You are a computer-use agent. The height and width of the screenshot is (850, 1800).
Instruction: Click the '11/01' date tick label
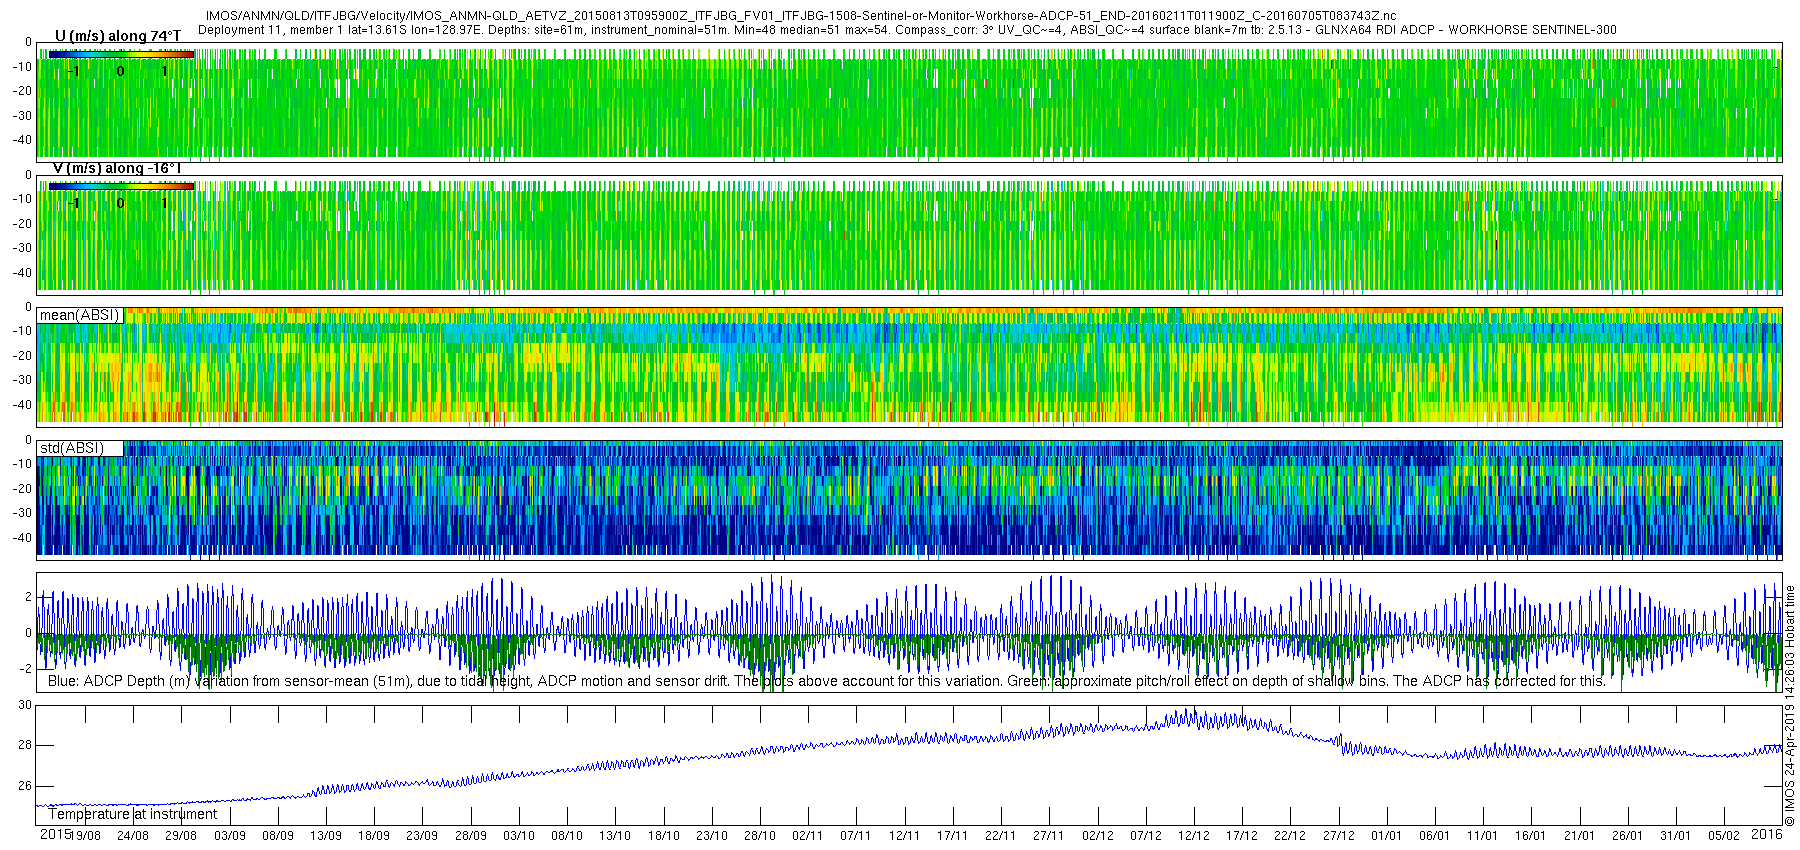click(1483, 836)
